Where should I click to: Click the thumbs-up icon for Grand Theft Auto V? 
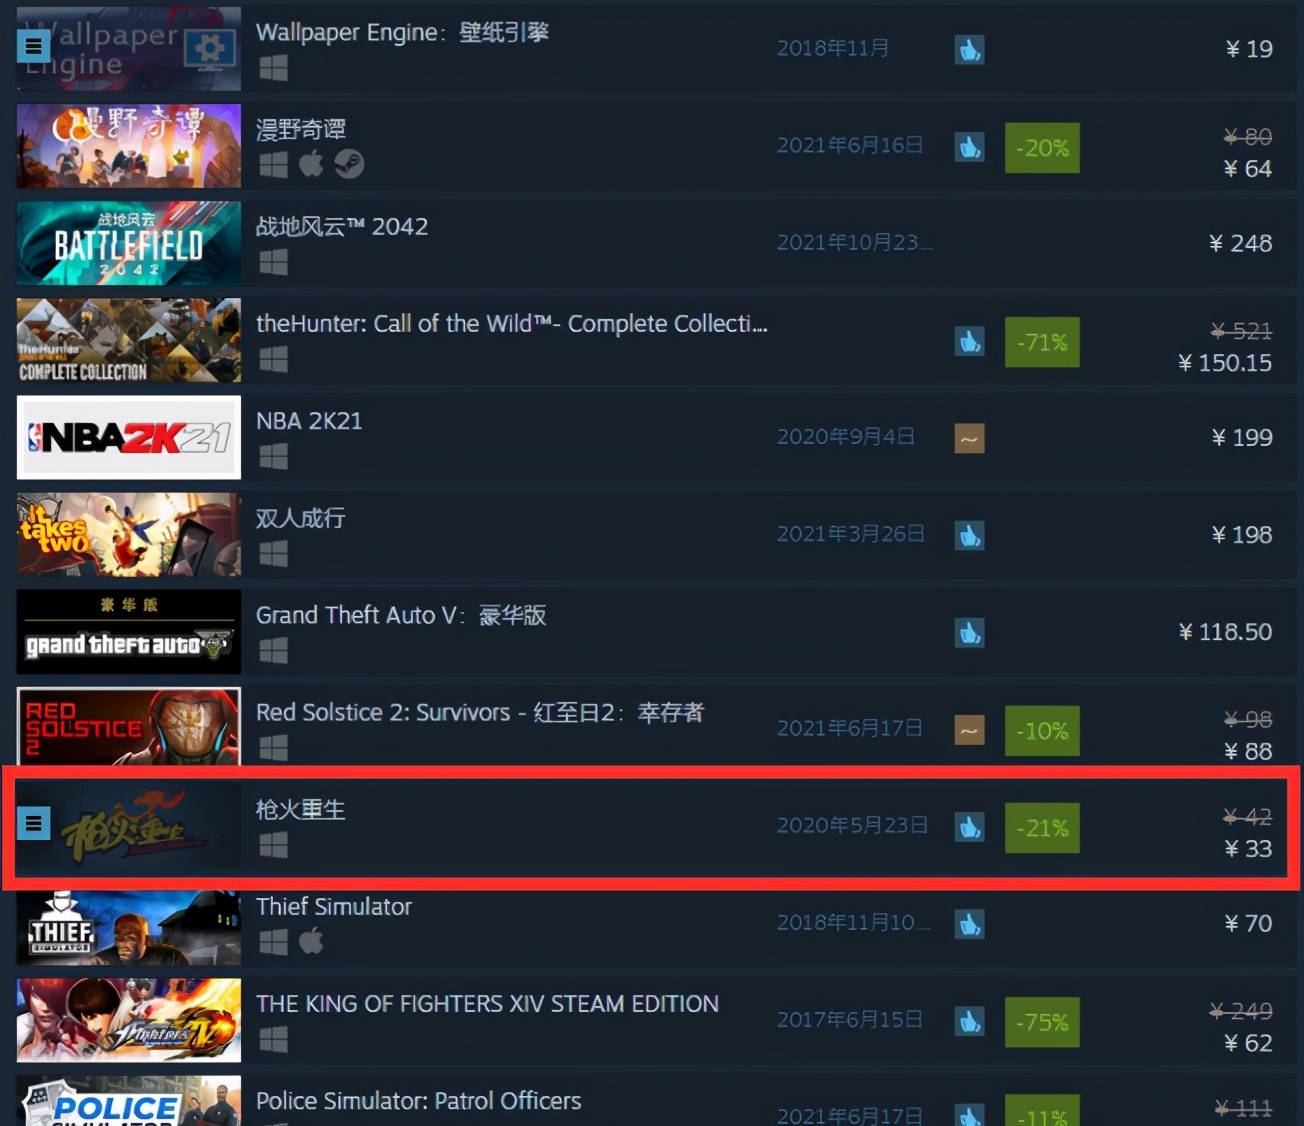pos(969,633)
